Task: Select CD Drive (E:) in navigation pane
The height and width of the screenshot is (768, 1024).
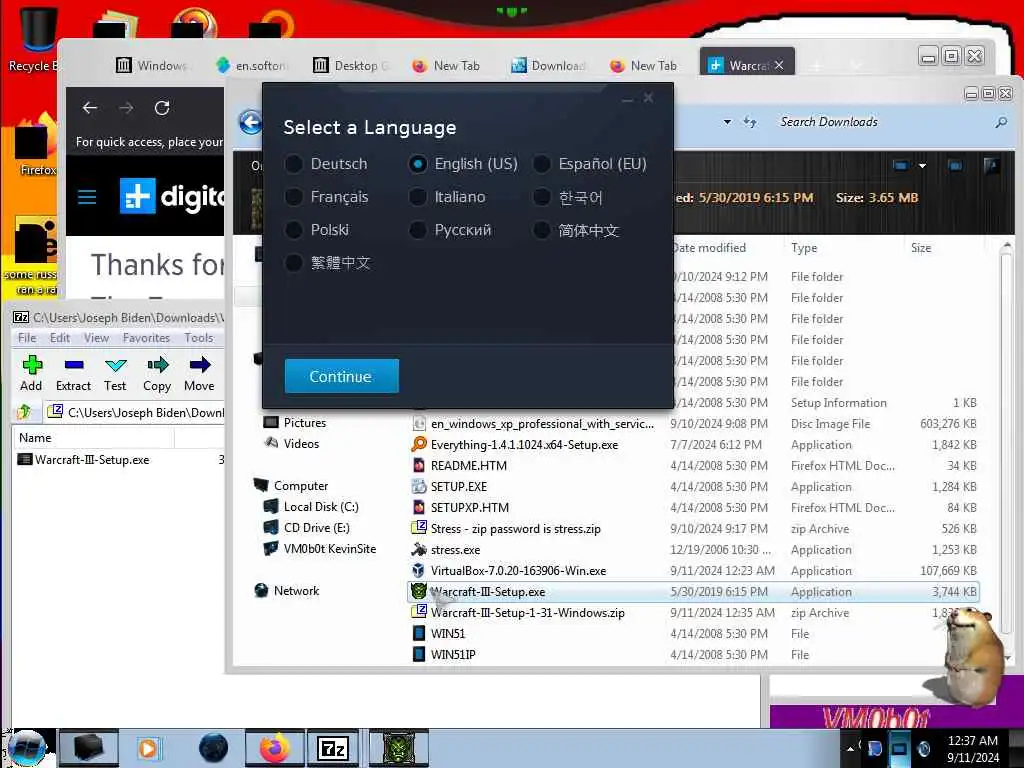Action: 306,527
